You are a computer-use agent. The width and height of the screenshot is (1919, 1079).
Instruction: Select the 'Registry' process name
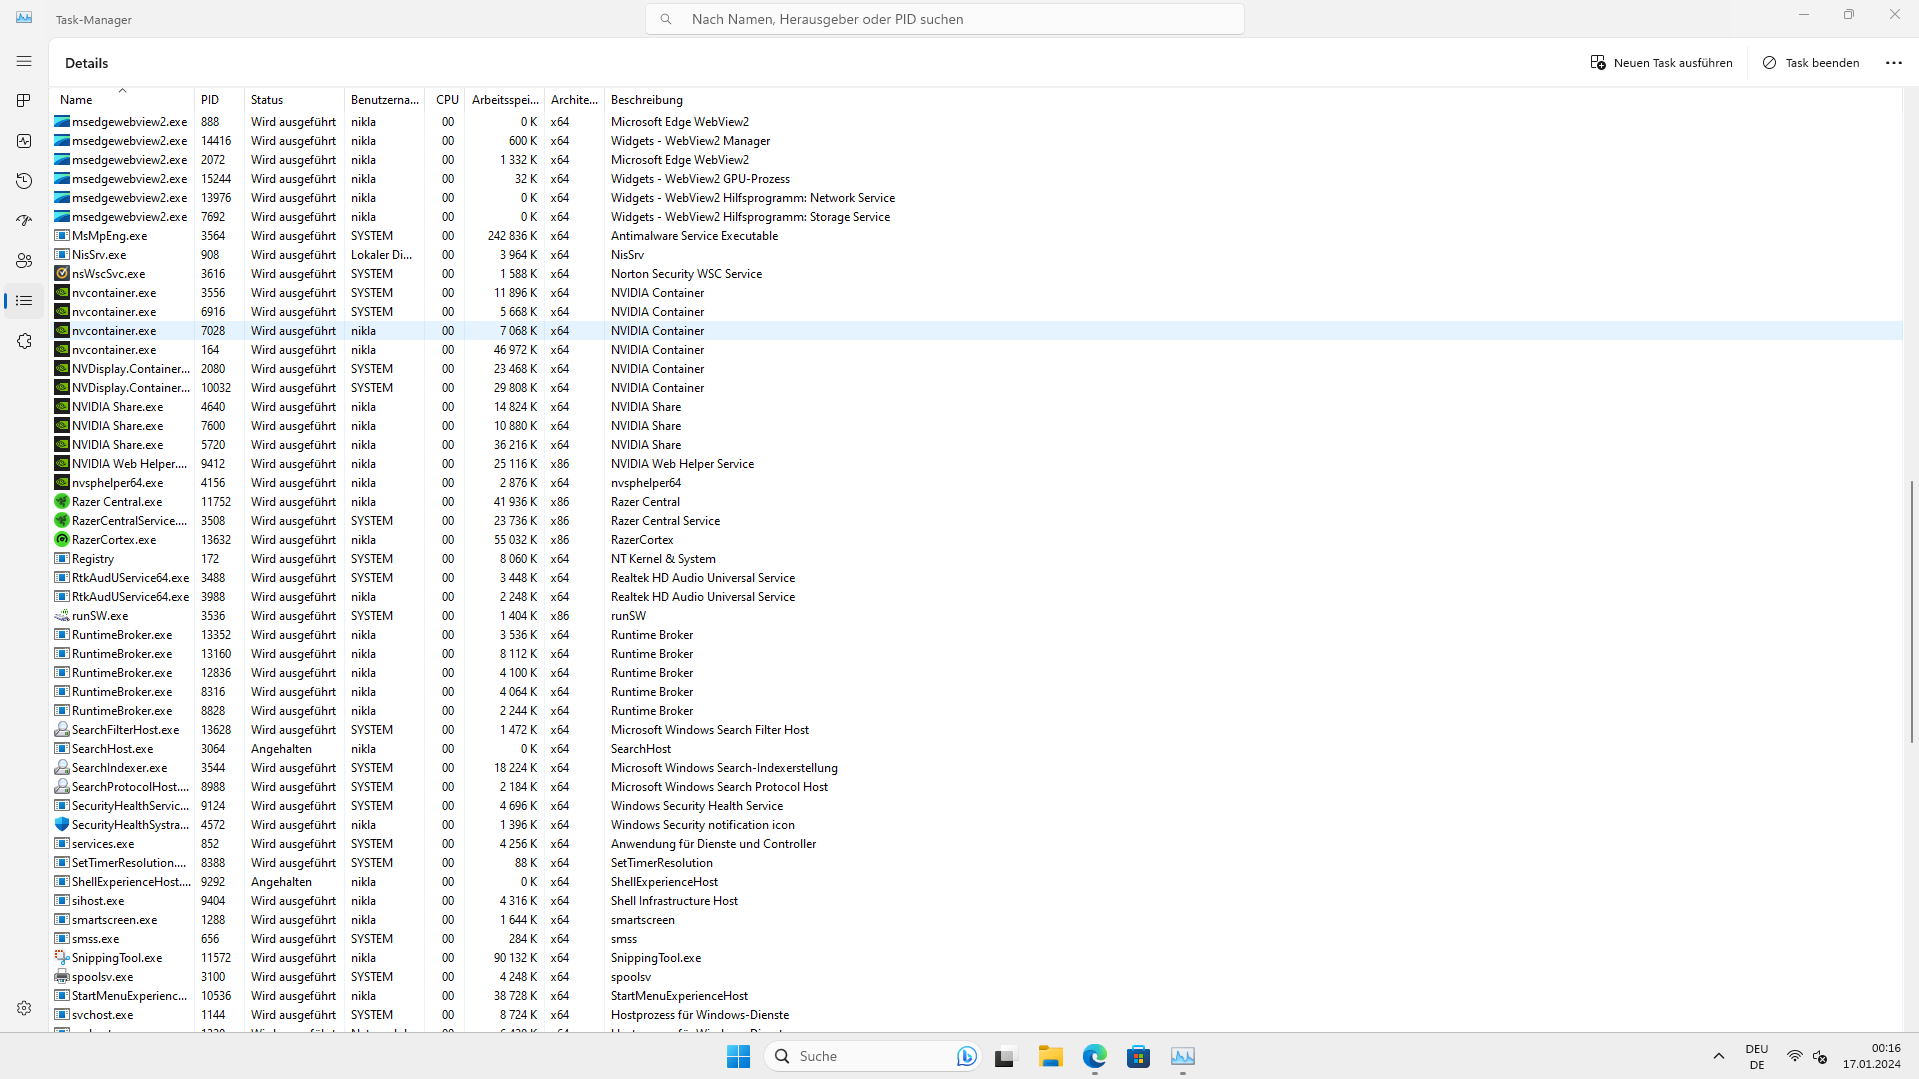pyautogui.click(x=93, y=559)
